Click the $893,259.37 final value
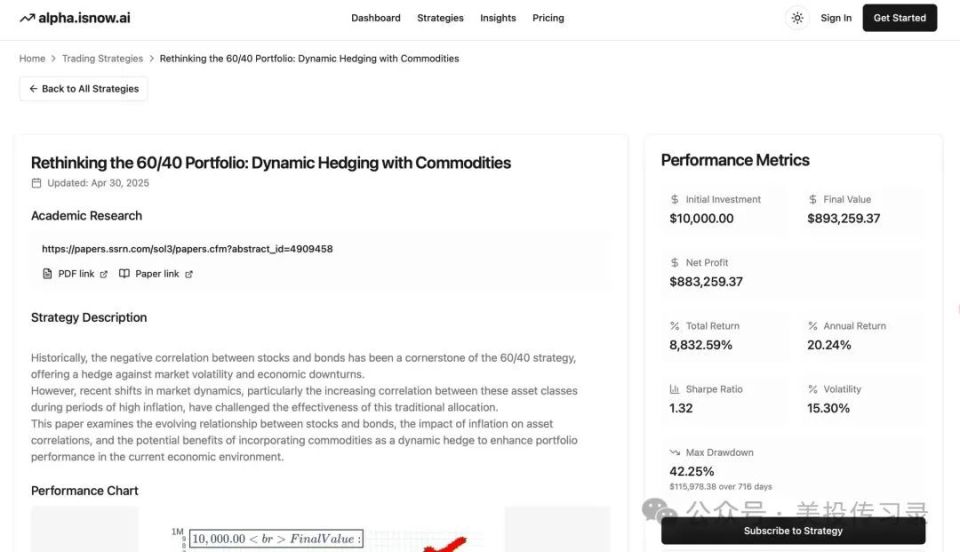960x552 pixels. pos(844,218)
